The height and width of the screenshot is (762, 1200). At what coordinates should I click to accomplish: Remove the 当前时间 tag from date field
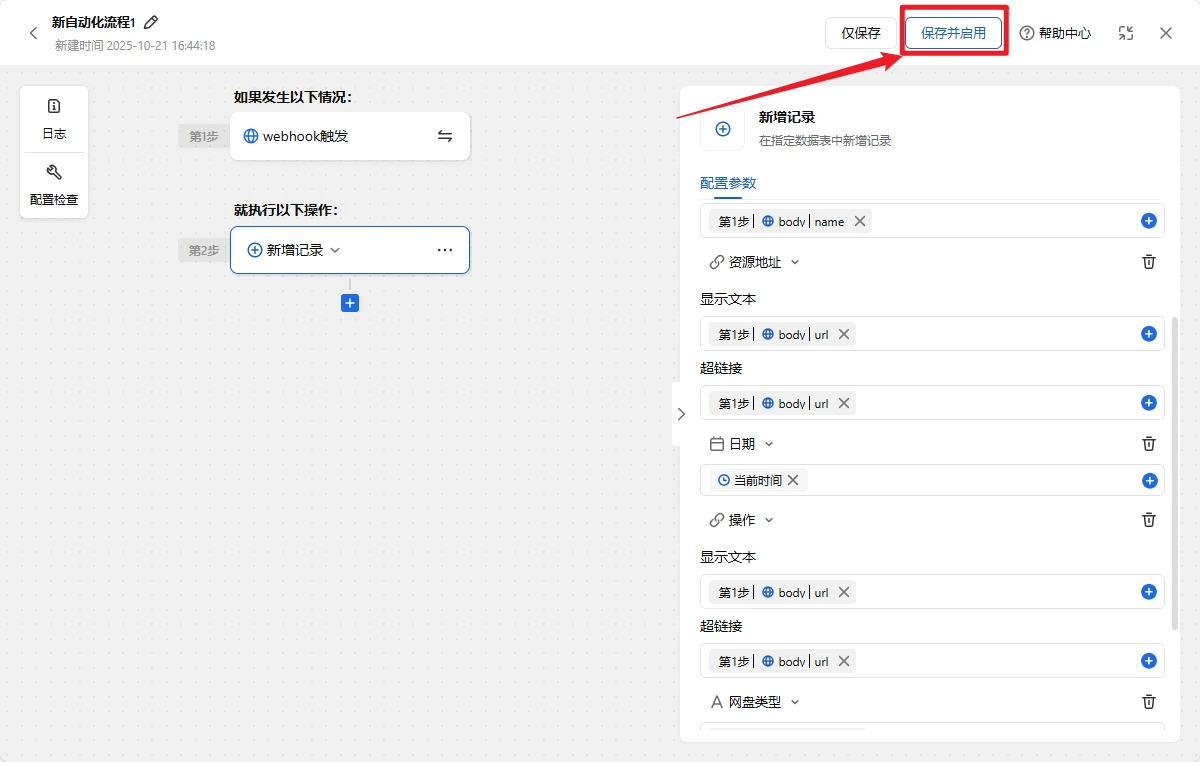pyautogui.click(x=793, y=480)
